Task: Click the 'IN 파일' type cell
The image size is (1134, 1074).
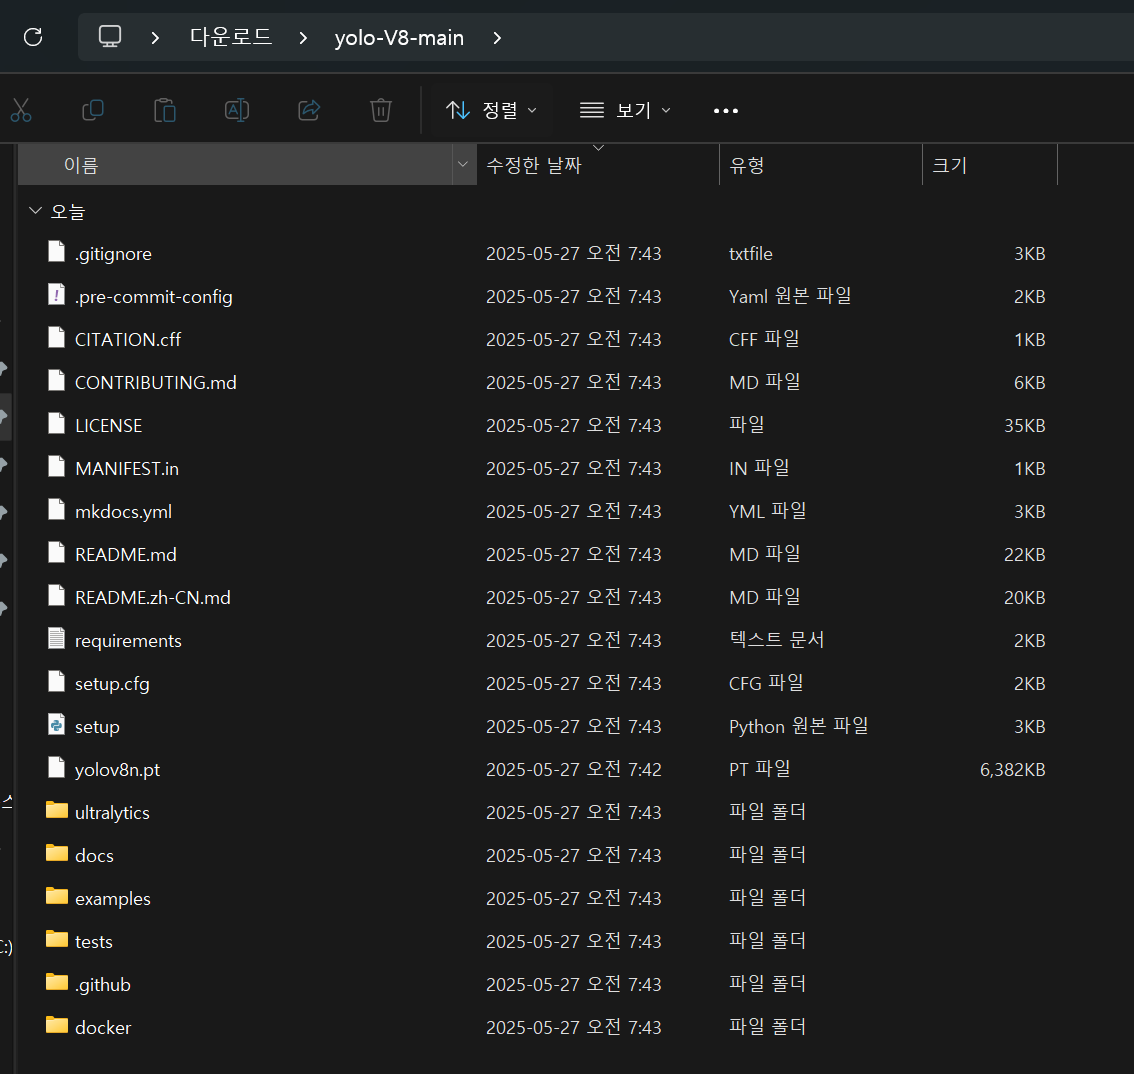Action: 759,469
